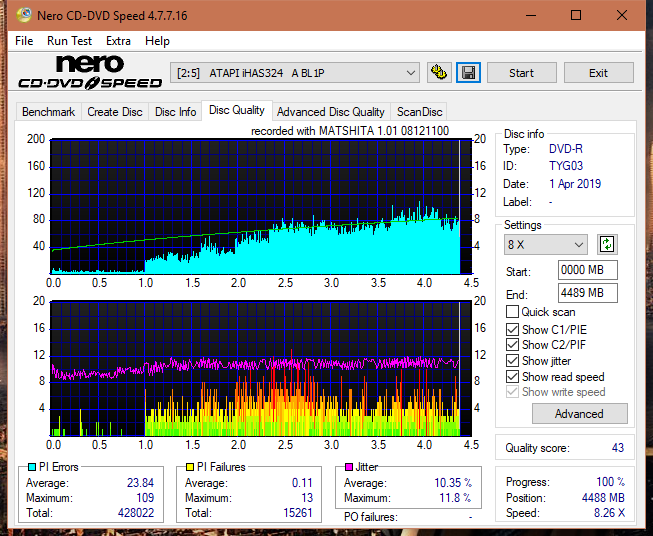Screen dimensions: 653x536
Task: Toggle the Show jitter checkbox
Action: 512,361
